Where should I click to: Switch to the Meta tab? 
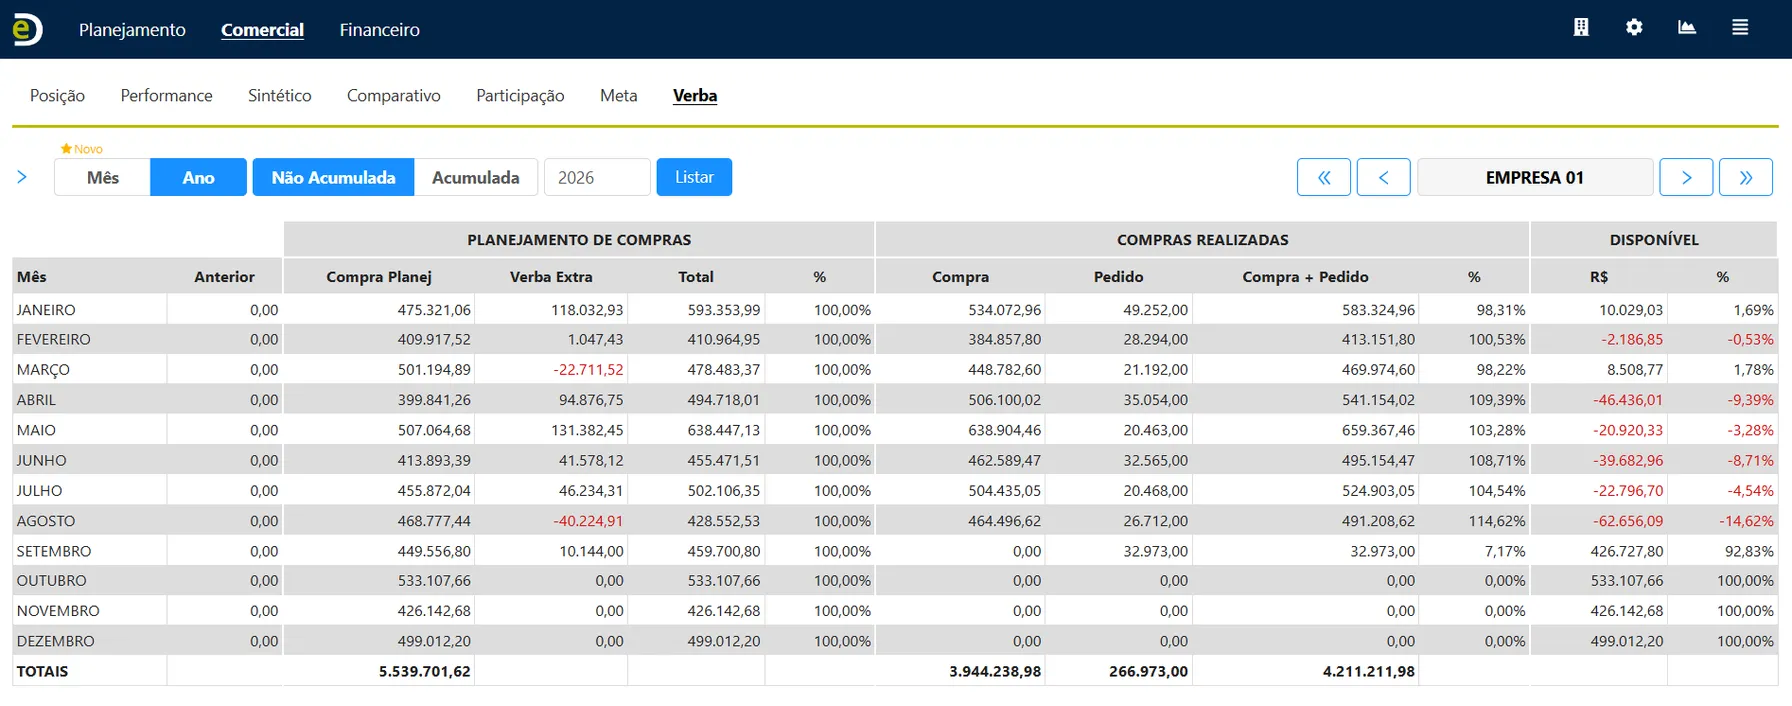pyautogui.click(x=618, y=95)
